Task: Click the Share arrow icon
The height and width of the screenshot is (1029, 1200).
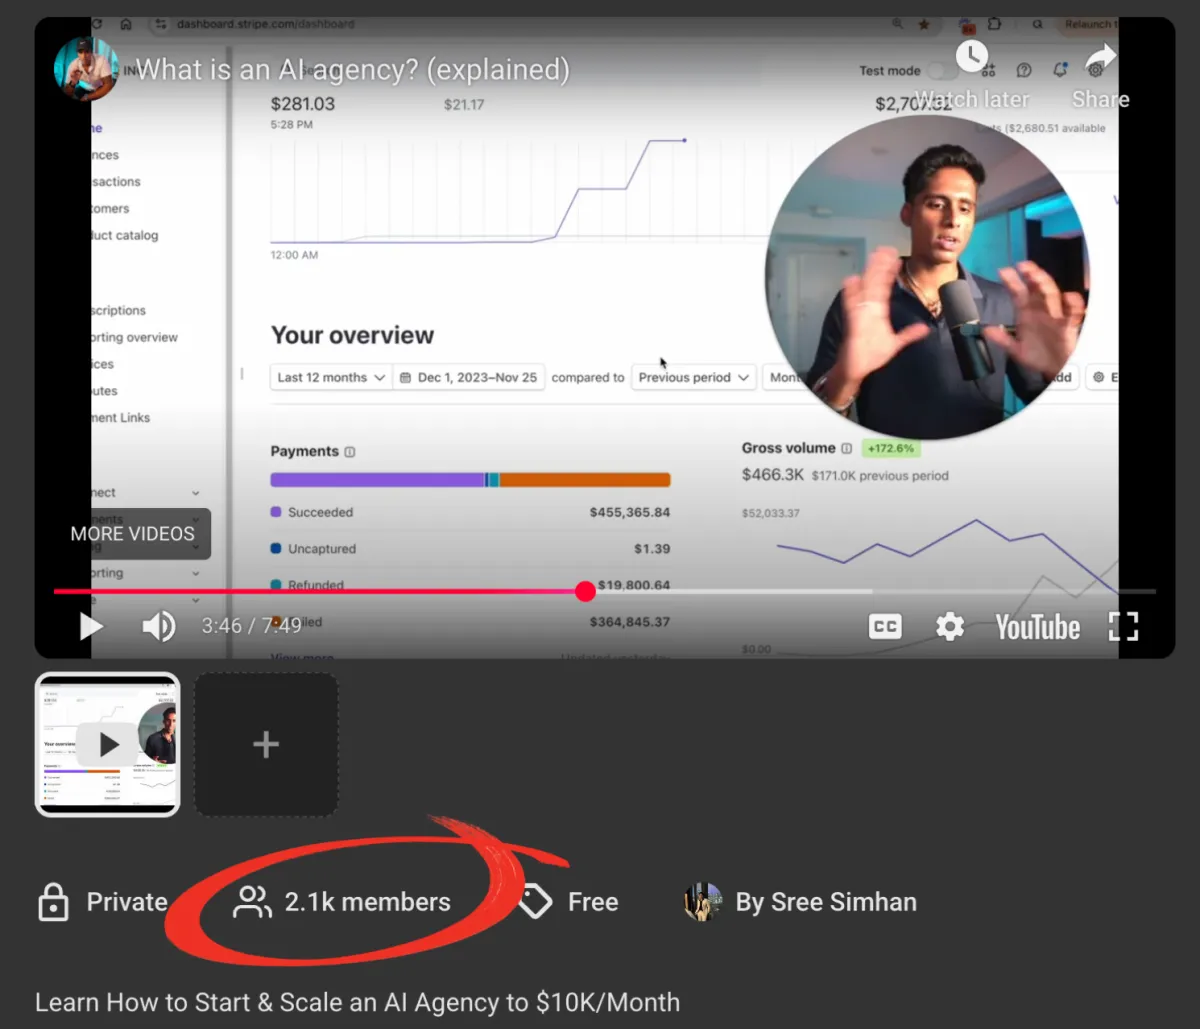Action: (1101, 56)
